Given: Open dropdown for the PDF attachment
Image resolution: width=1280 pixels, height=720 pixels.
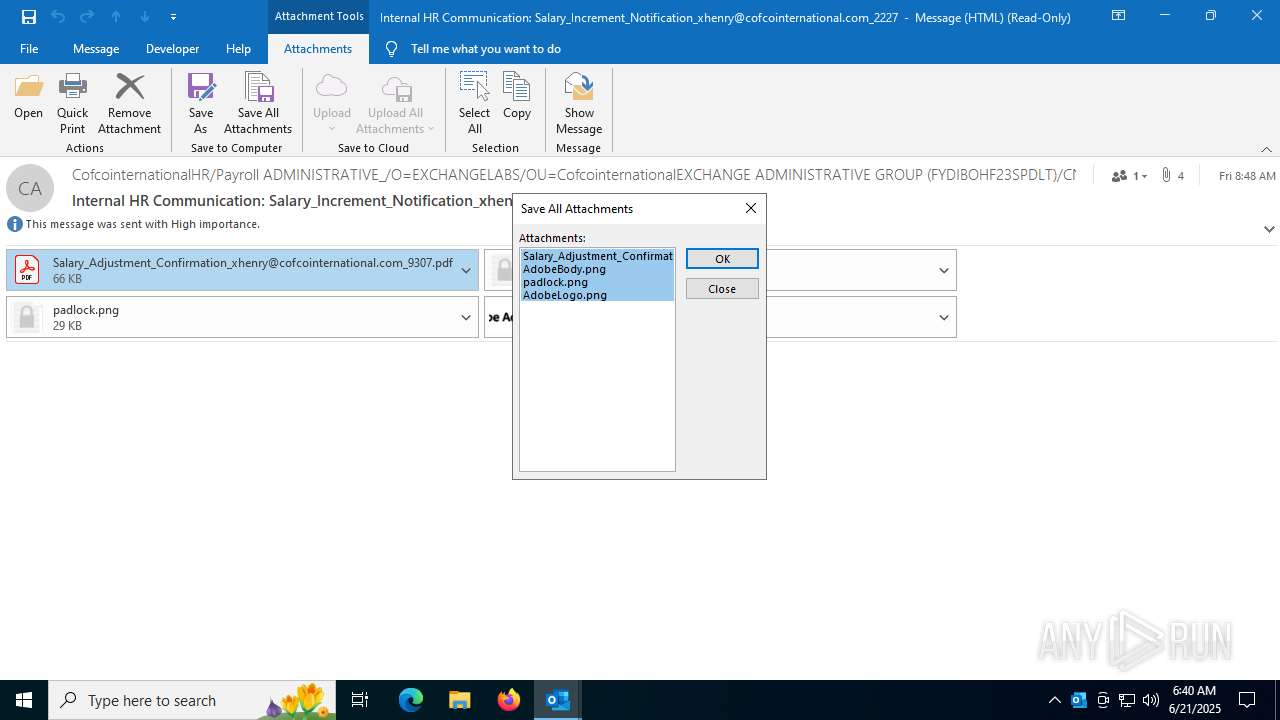Looking at the screenshot, I should (x=466, y=270).
